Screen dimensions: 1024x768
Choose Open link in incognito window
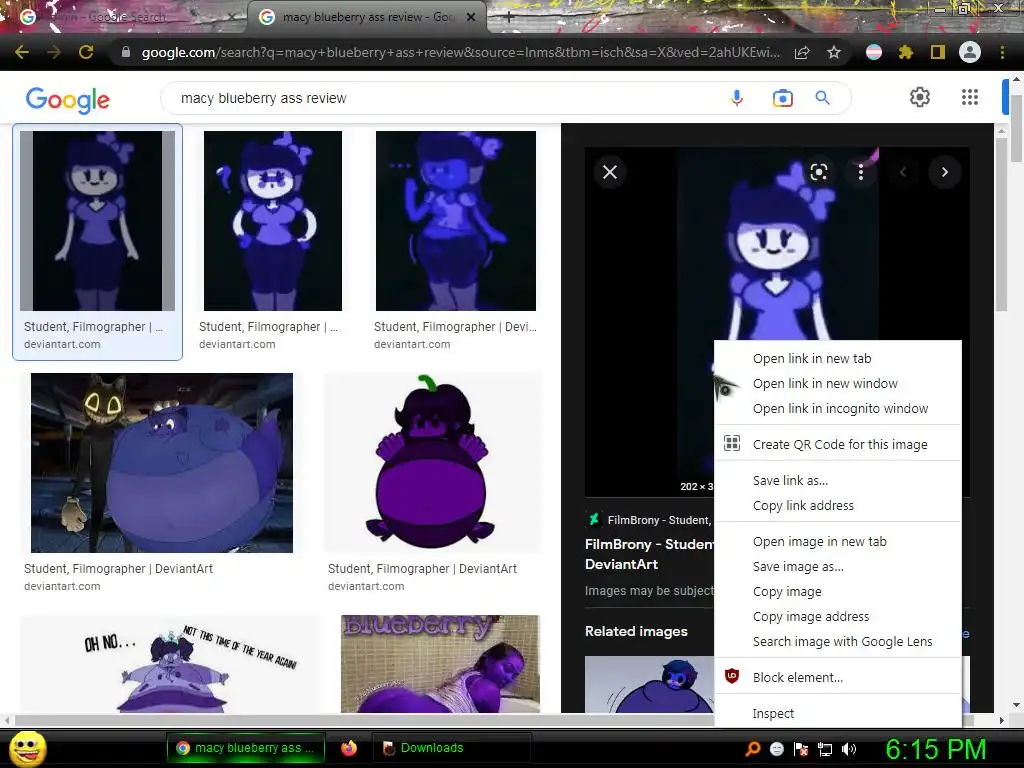(x=838, y=408)
